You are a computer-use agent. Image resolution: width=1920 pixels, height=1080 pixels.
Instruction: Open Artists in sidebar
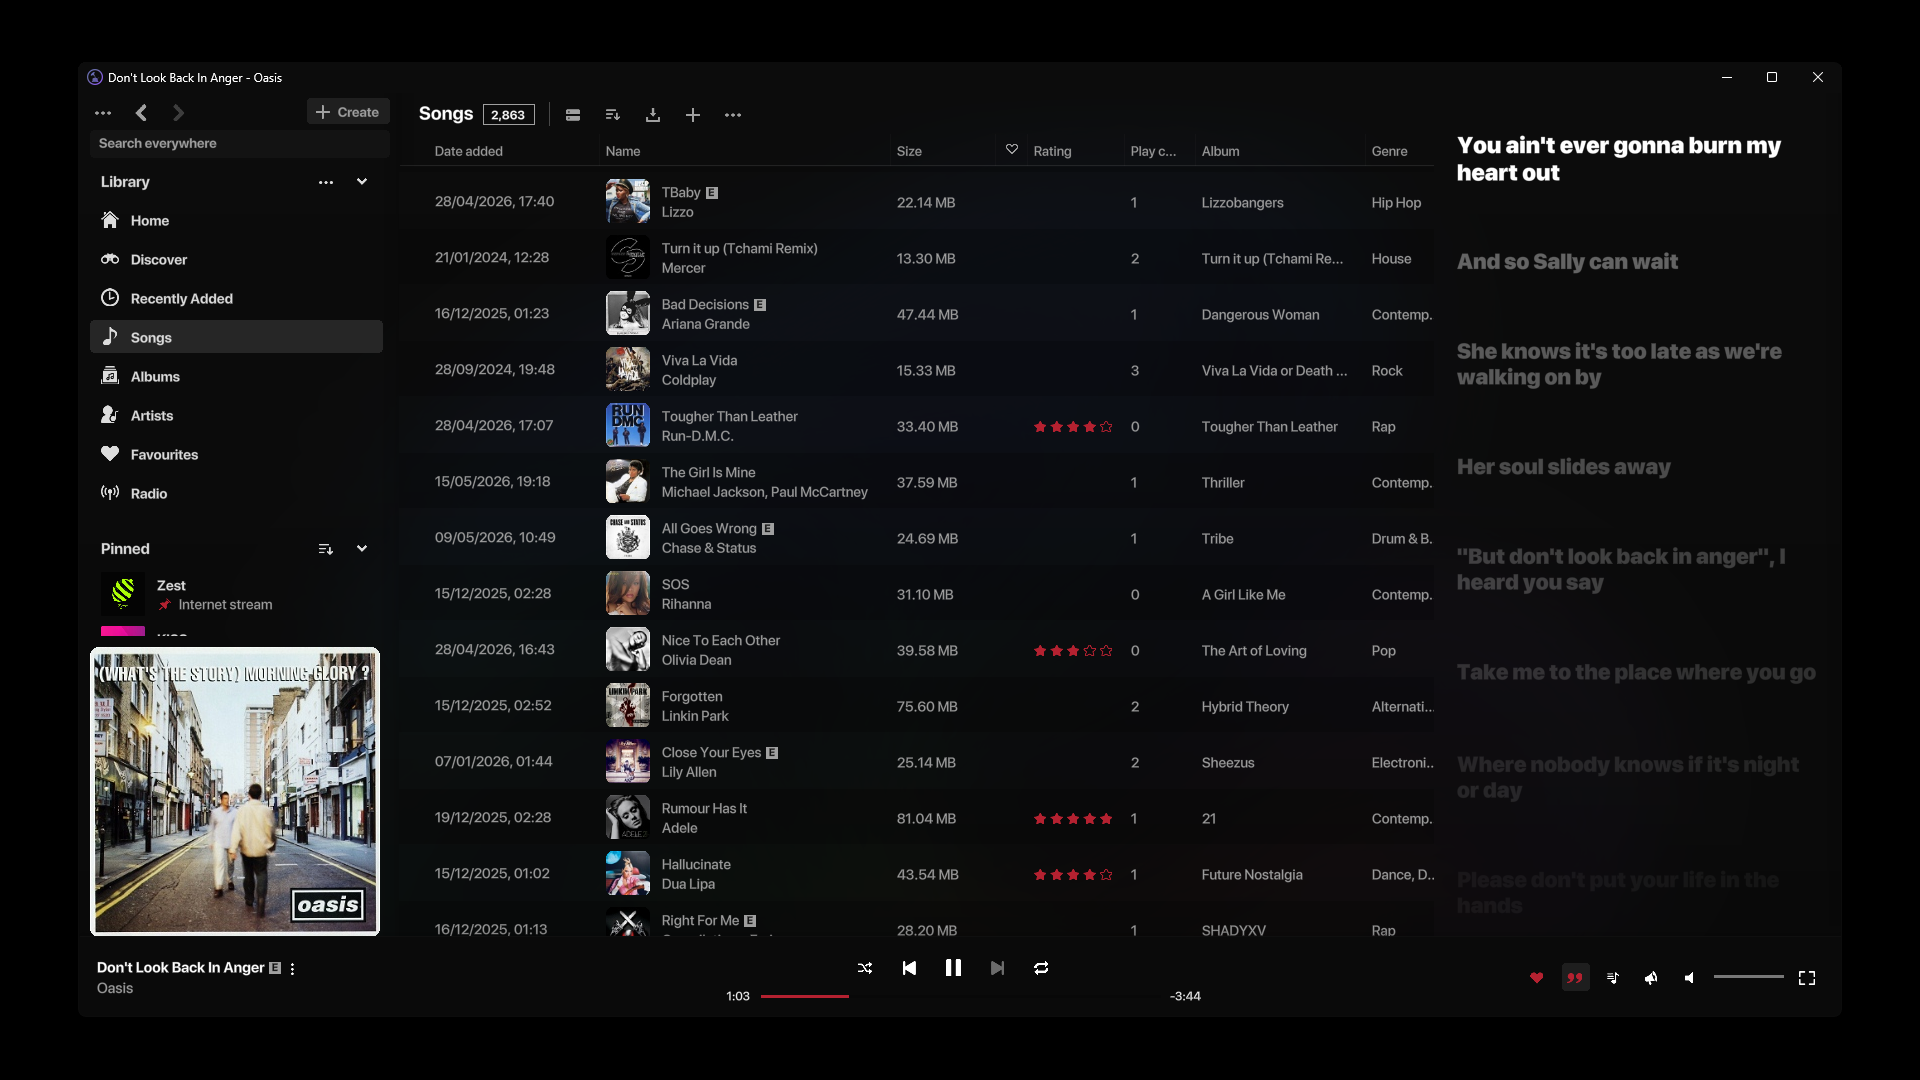point(236,415)
